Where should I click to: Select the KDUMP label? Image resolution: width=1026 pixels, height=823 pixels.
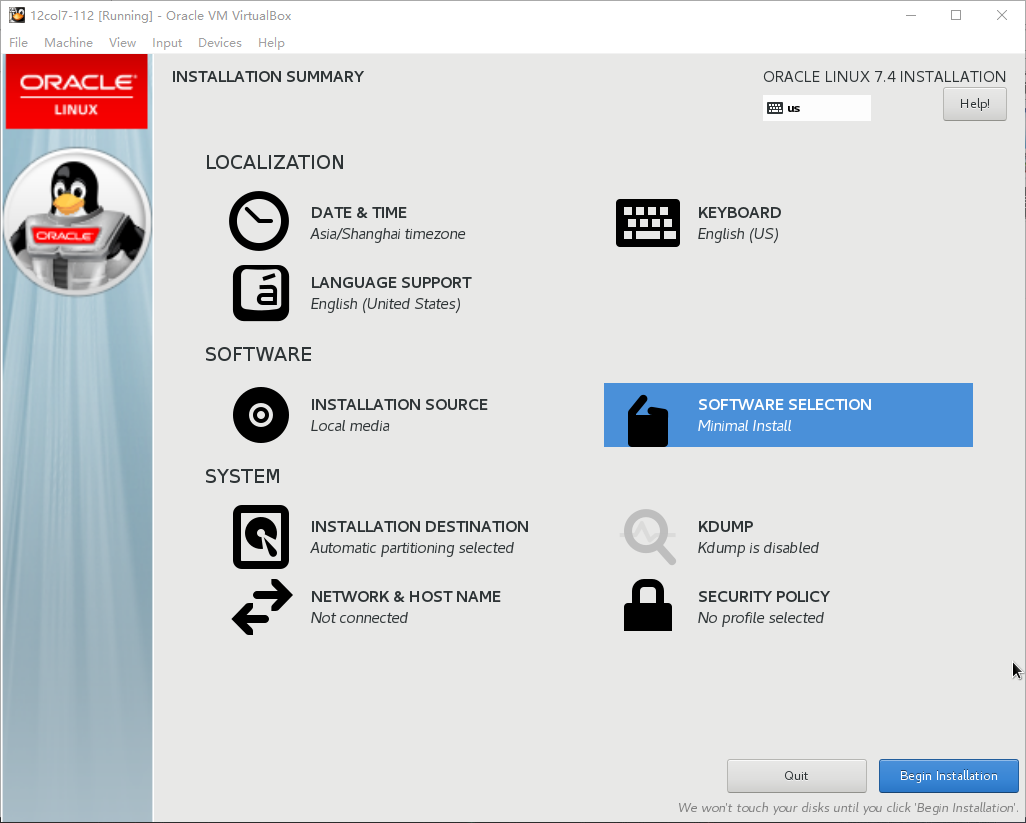(725, 527)
